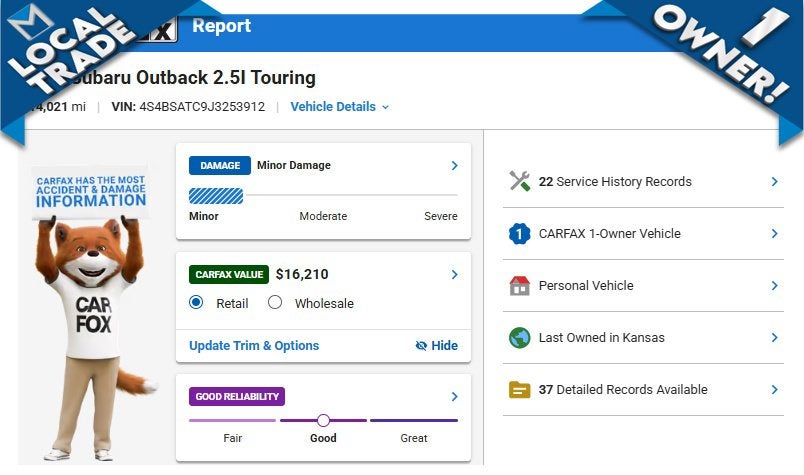Click the Great segment of reliability scale
Image resolution: width=804 pixels, height=475 pixels.
pos(414,420)
